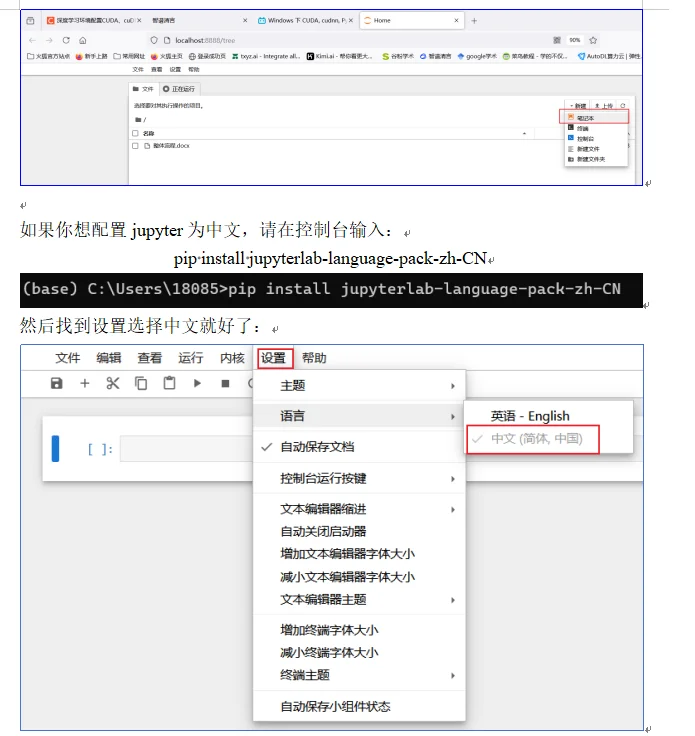This screenshot has width=695, height=736.
Task: Open the google学术 bookmark
Action: click(477, 56)
